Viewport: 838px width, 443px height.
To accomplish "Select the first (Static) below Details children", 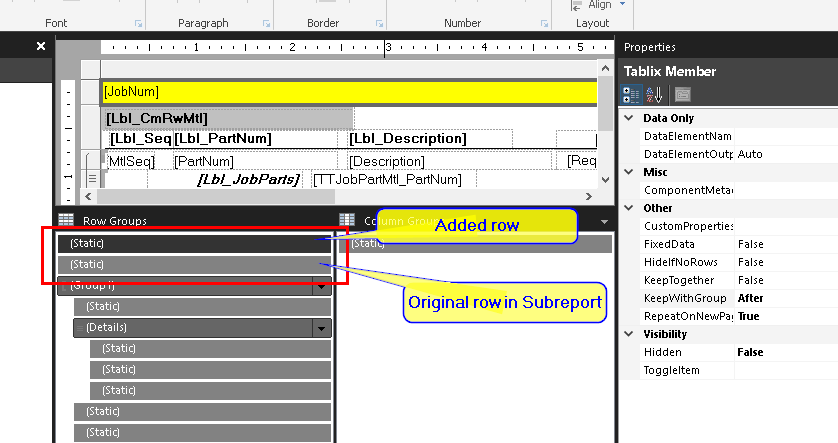I will click(202, 411).
